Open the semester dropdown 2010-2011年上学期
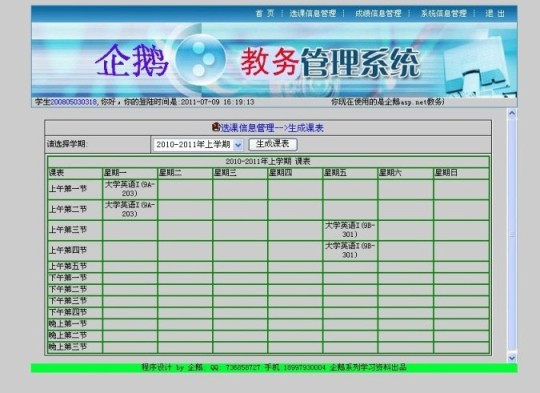540x393 pixels. pos(198,145)
